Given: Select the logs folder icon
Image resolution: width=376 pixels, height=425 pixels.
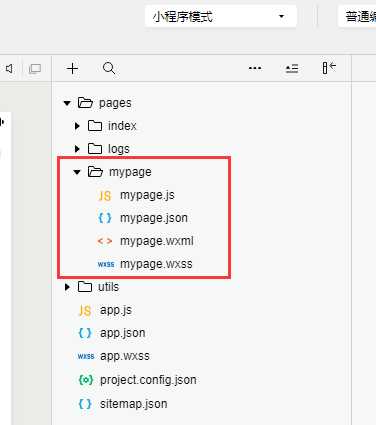Looking at the screenshot, I should click(95, 149).
